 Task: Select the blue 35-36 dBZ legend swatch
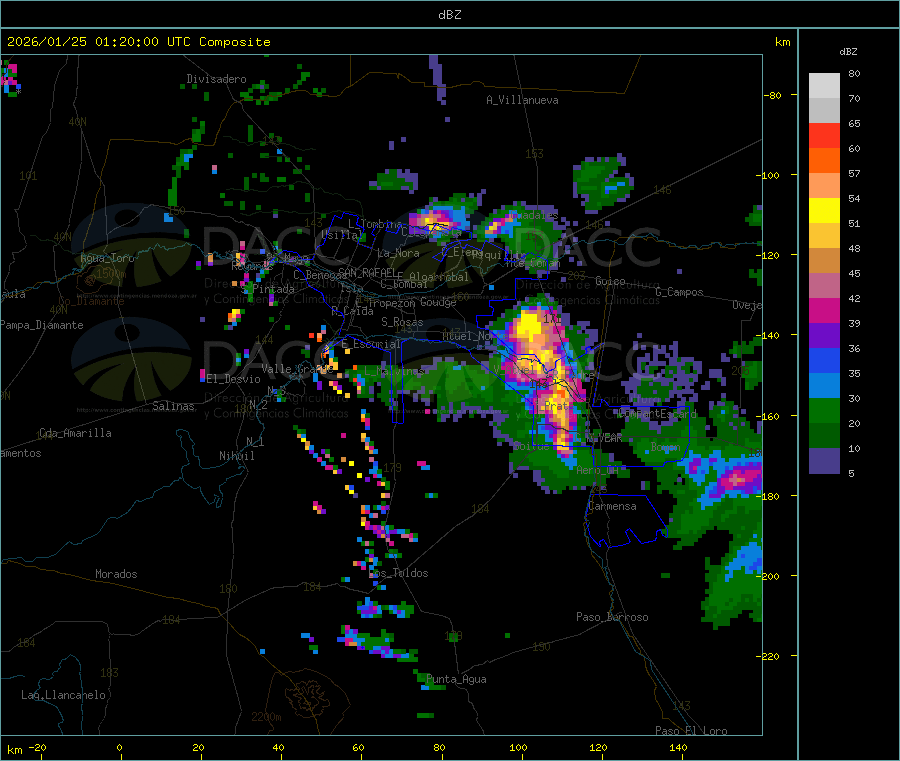coord(824,360)
